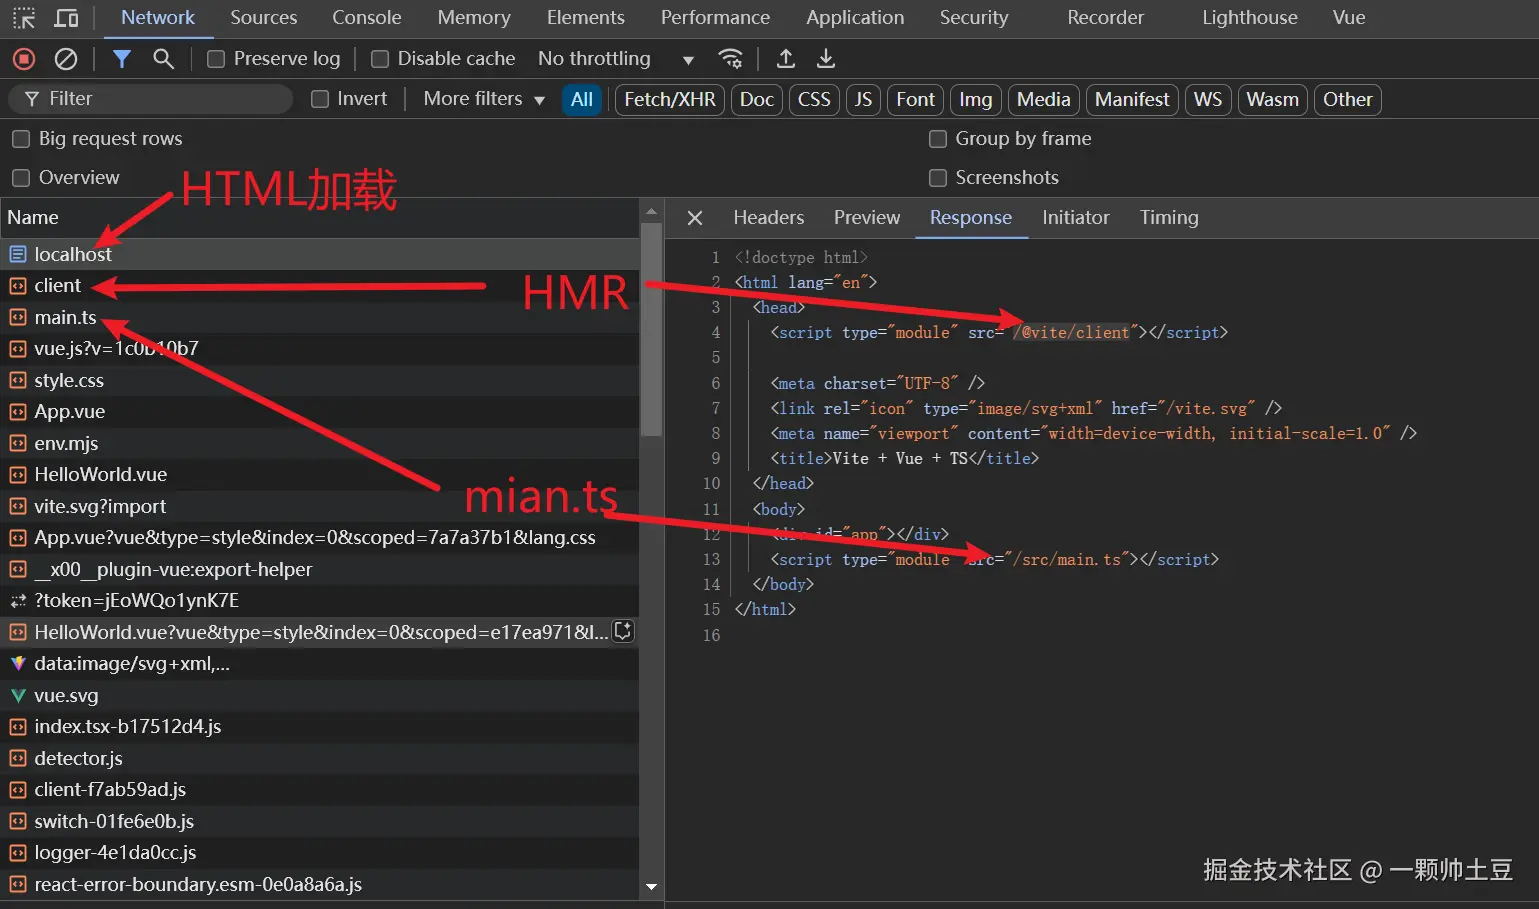
Task: Open the Headers tab of the request
Action: (x=768, y=218)
